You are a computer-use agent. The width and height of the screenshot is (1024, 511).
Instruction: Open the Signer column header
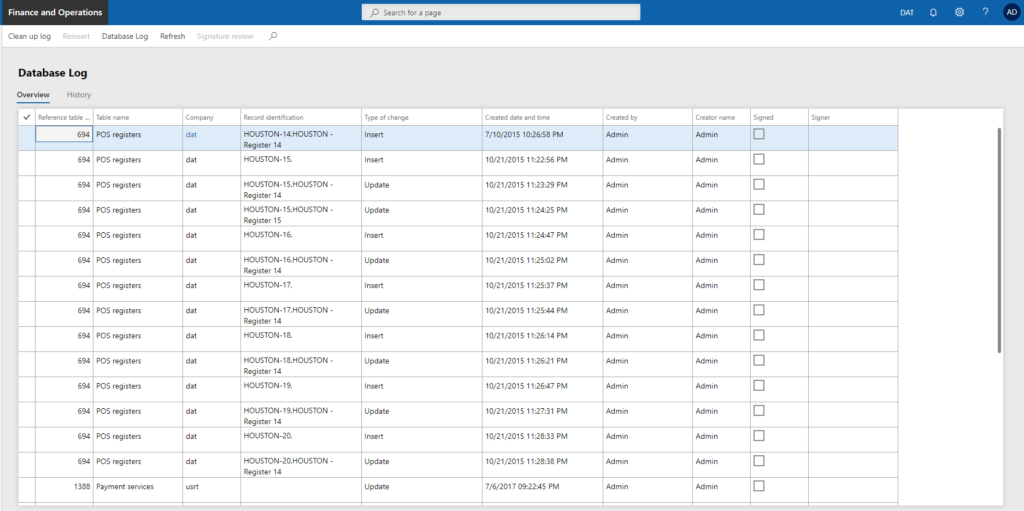tap(854, 118)
